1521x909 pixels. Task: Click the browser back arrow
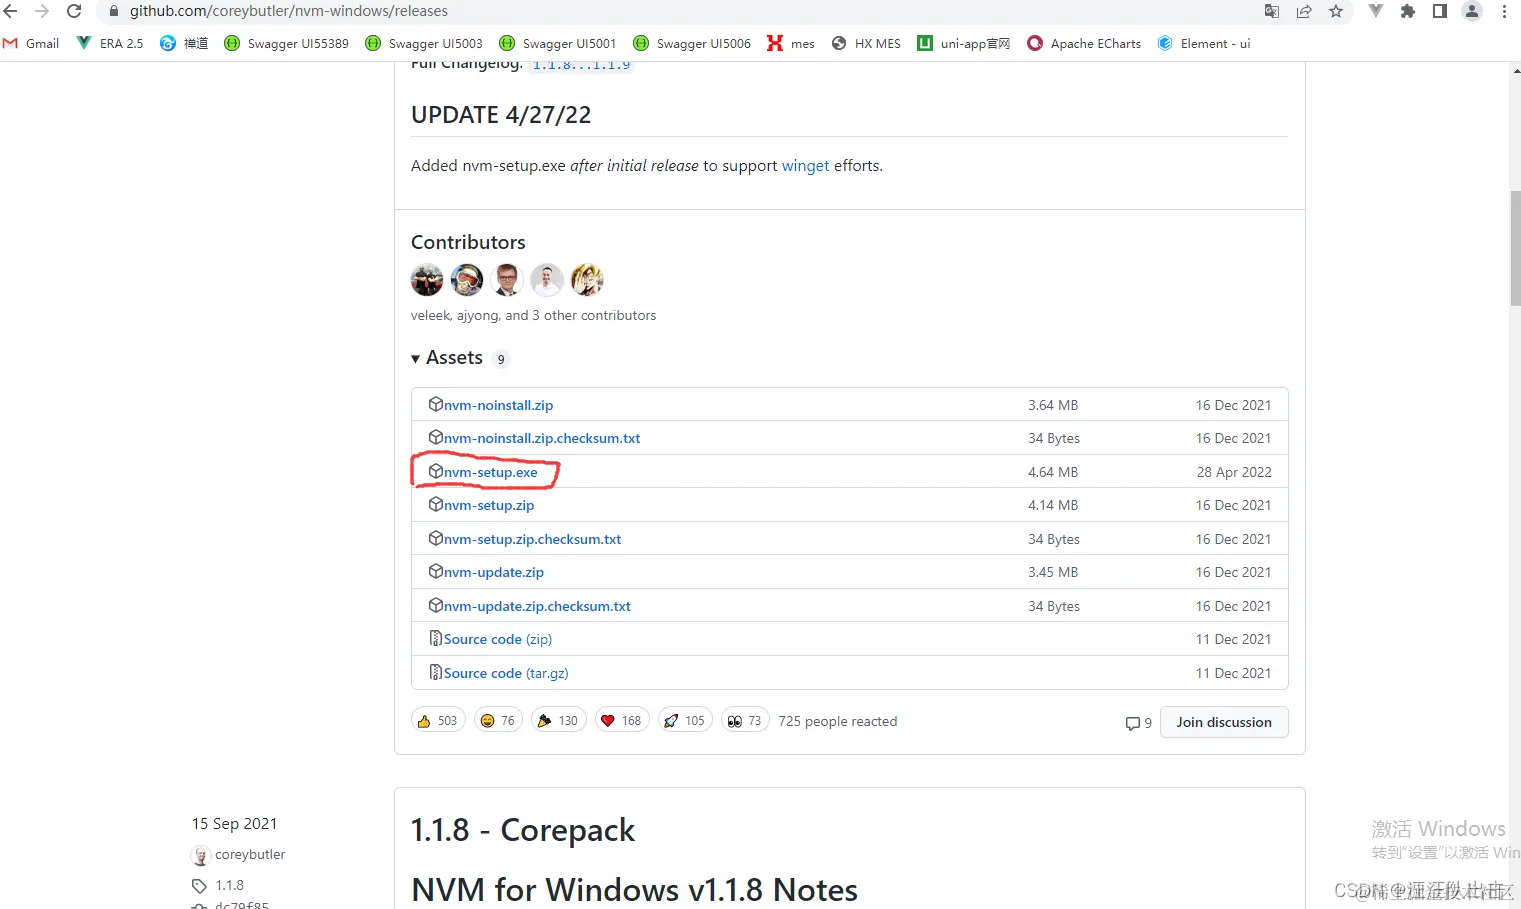[11, 11]
